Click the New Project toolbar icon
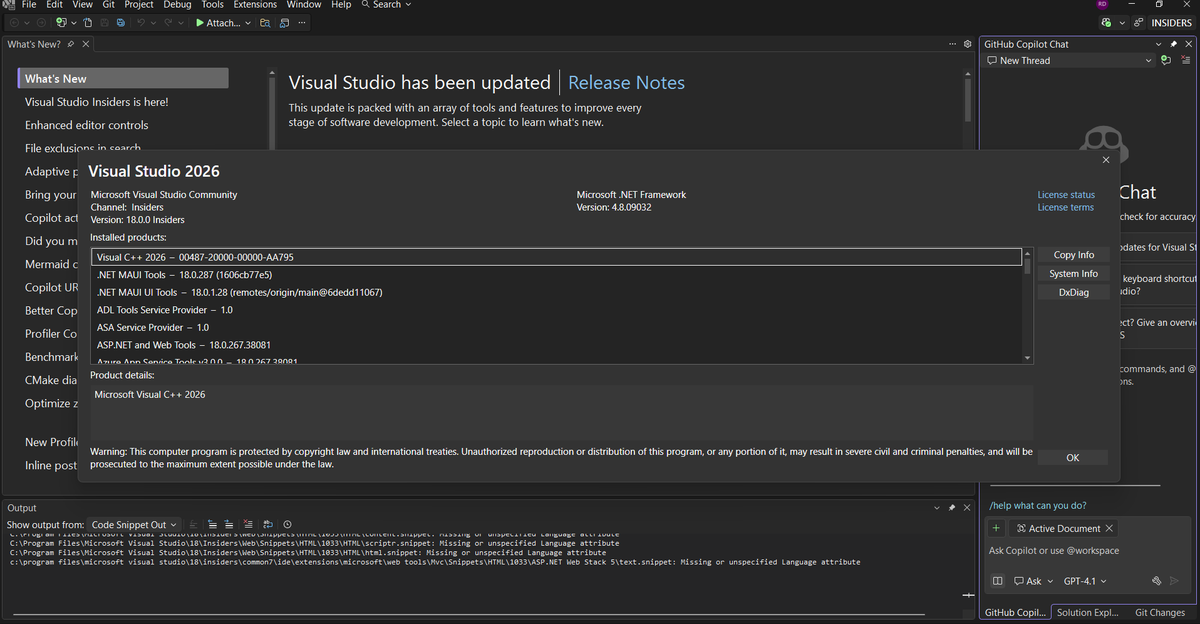Image resolution: width=1200 pixels, height=624 pixels. [x=62, y=23]
